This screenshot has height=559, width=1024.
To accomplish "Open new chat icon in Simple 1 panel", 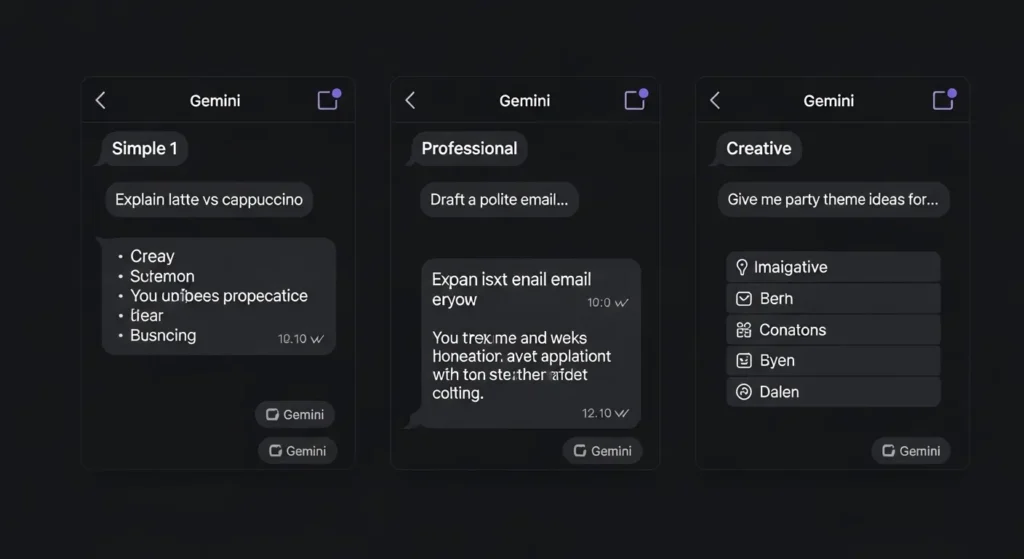I will [328, 99].
